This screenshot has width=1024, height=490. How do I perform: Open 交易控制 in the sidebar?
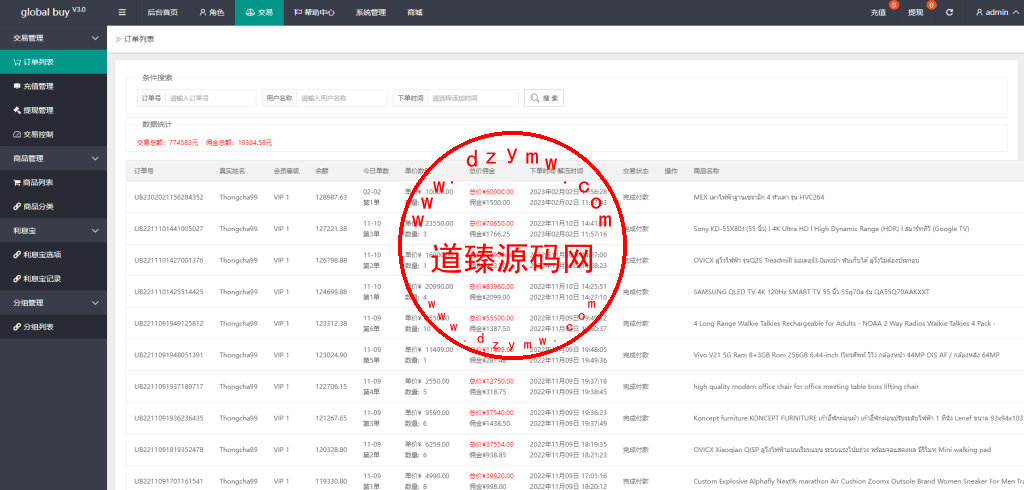click(x=54, y=135)
